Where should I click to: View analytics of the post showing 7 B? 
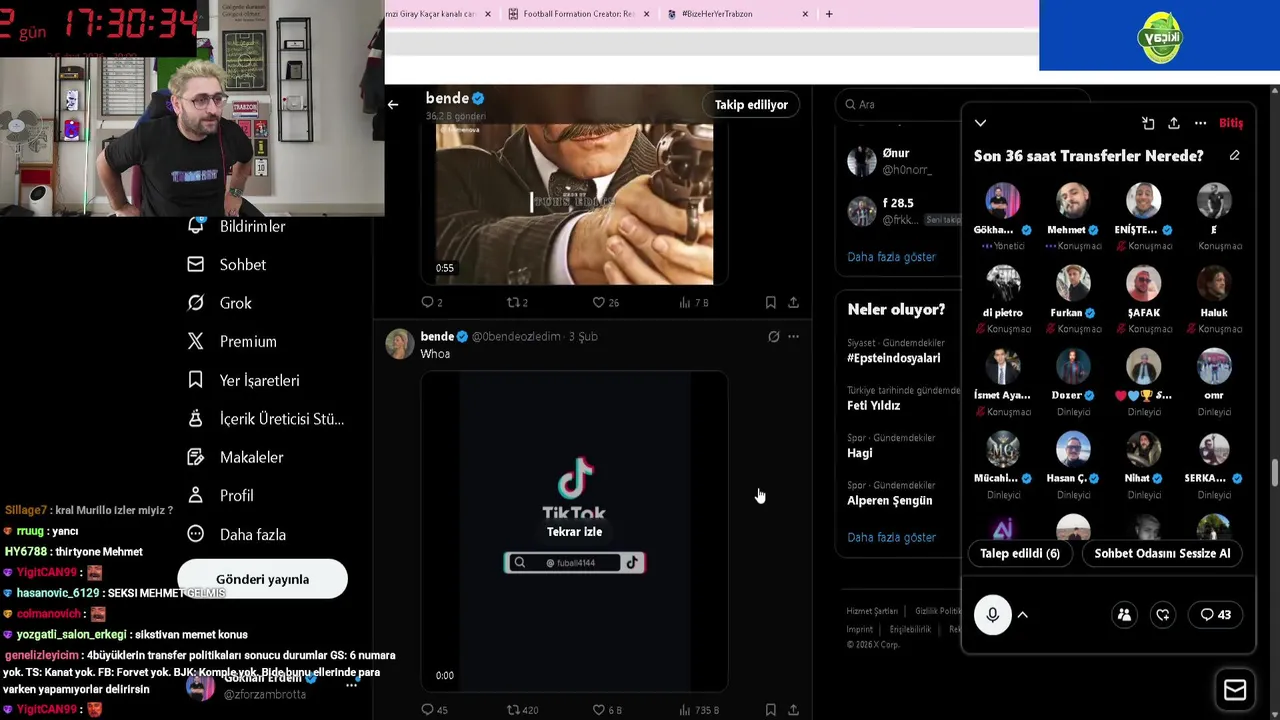pos(693,302)
